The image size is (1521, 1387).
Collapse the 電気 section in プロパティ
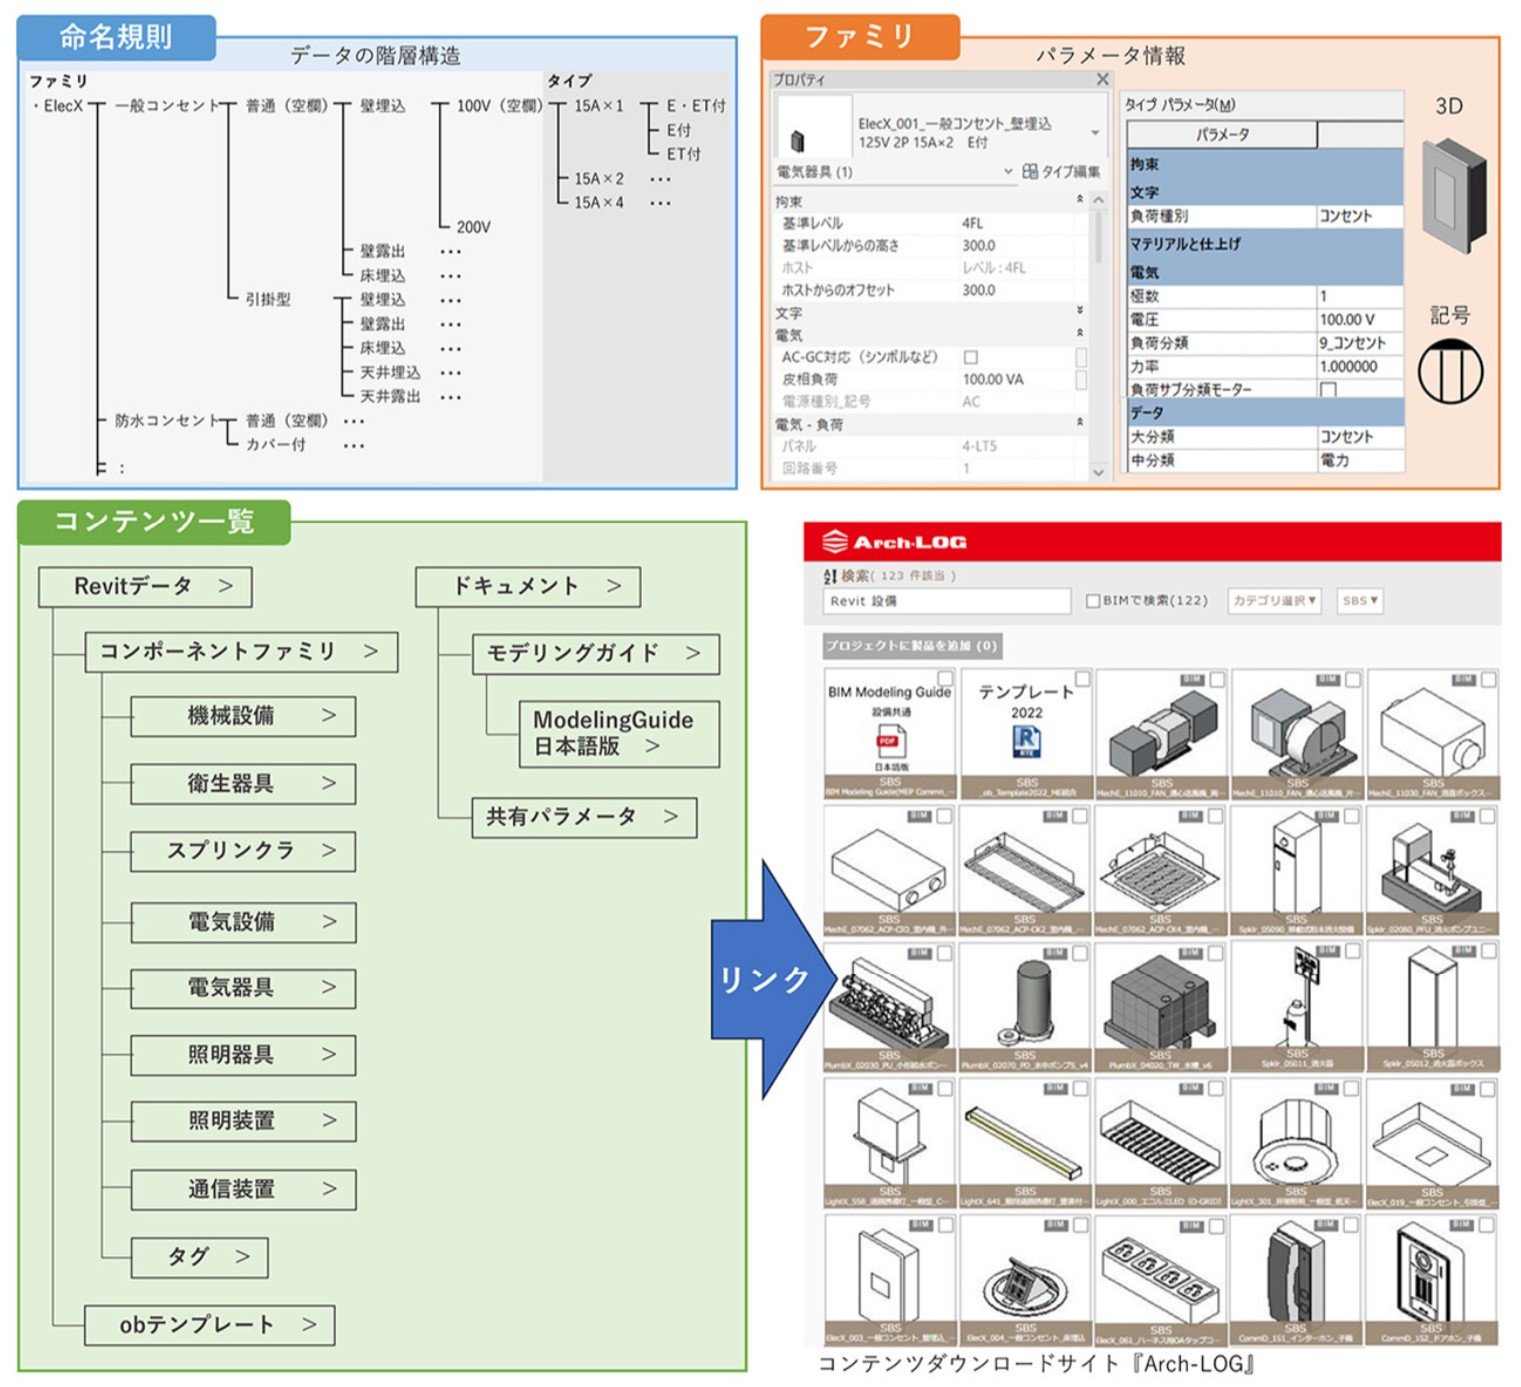tap(1080, 334)
